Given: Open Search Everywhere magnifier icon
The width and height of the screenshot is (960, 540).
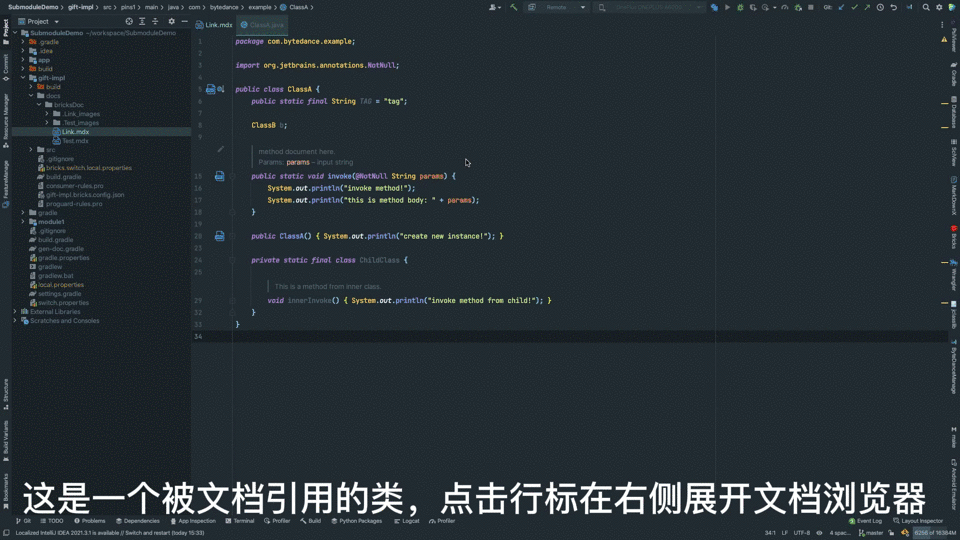Looking at the screenshot, I should (926, 7).
